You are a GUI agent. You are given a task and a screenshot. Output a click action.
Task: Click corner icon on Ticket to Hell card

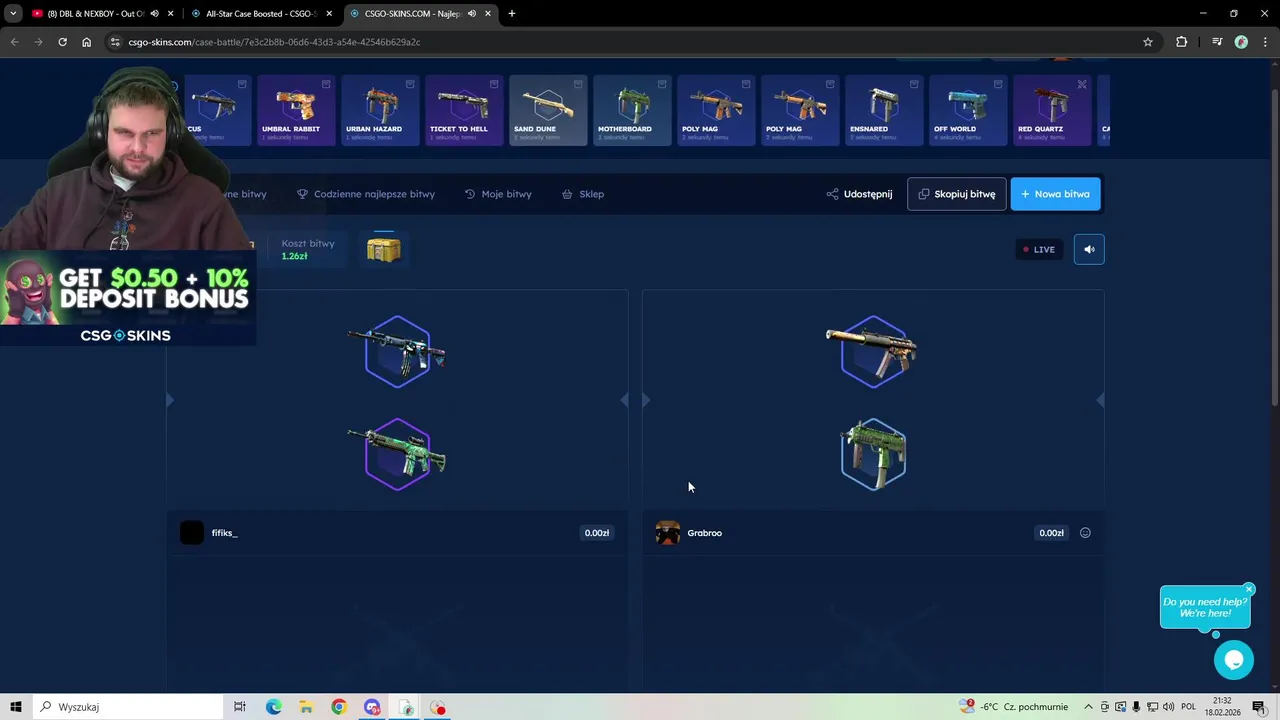[x=494, y=84]
